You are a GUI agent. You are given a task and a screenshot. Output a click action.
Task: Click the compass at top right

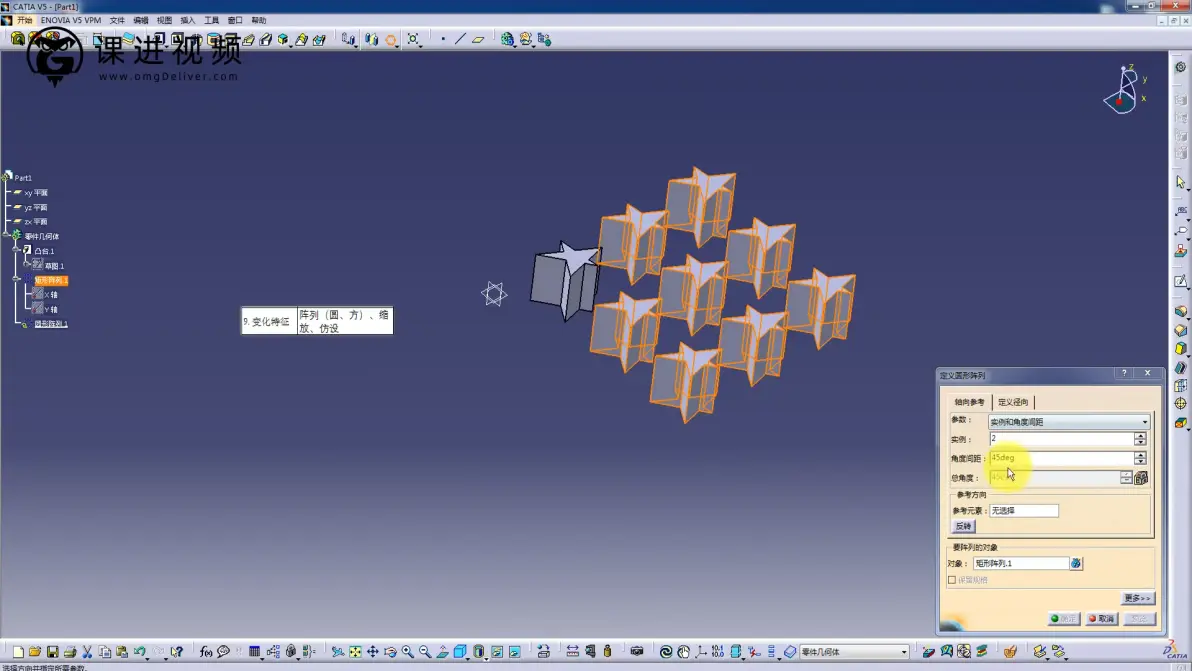point(1124,90)
